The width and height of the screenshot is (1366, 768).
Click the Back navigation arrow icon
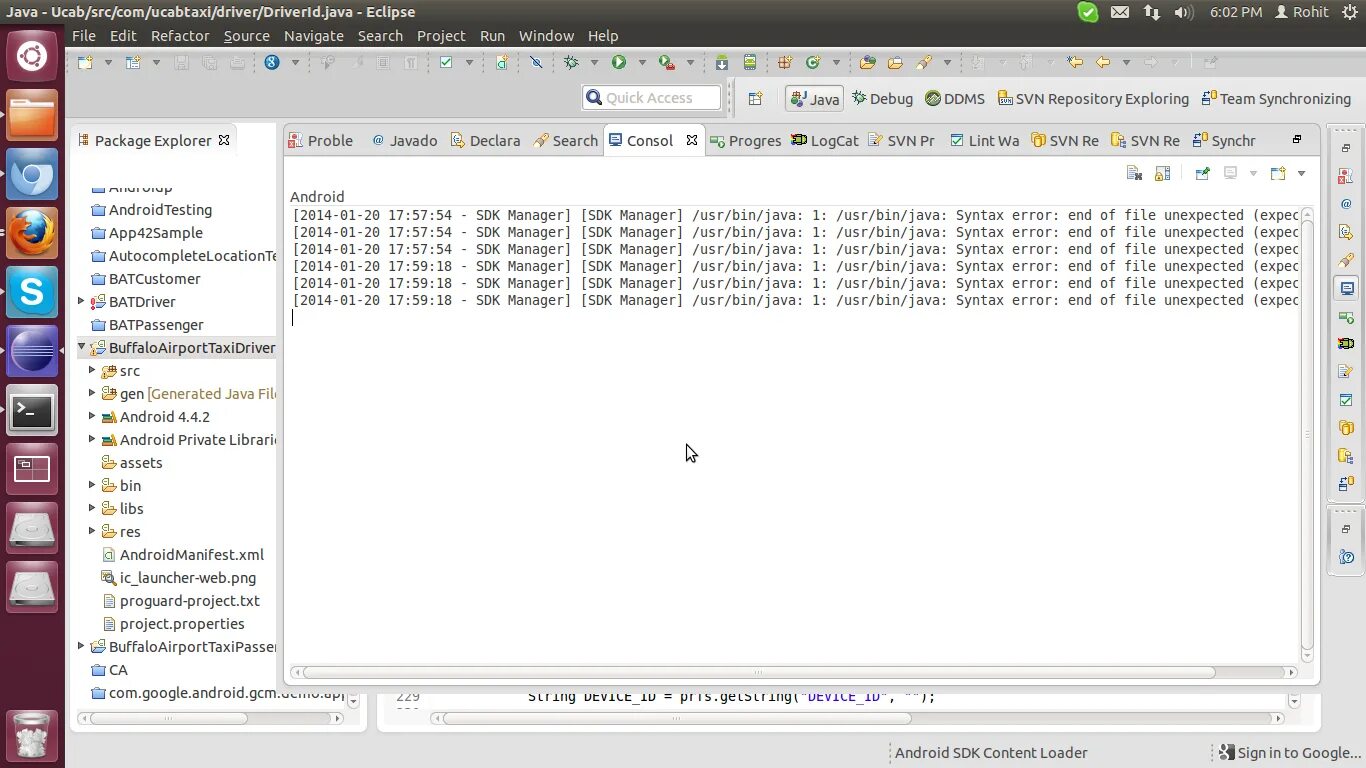click(x=1103, y=62)
